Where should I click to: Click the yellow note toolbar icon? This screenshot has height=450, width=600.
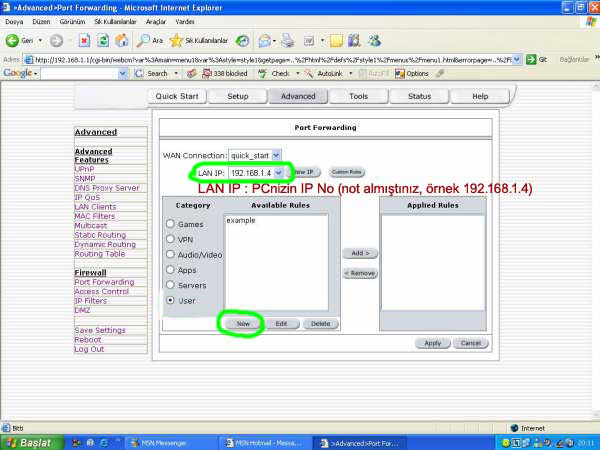click(x=336, y=41)
